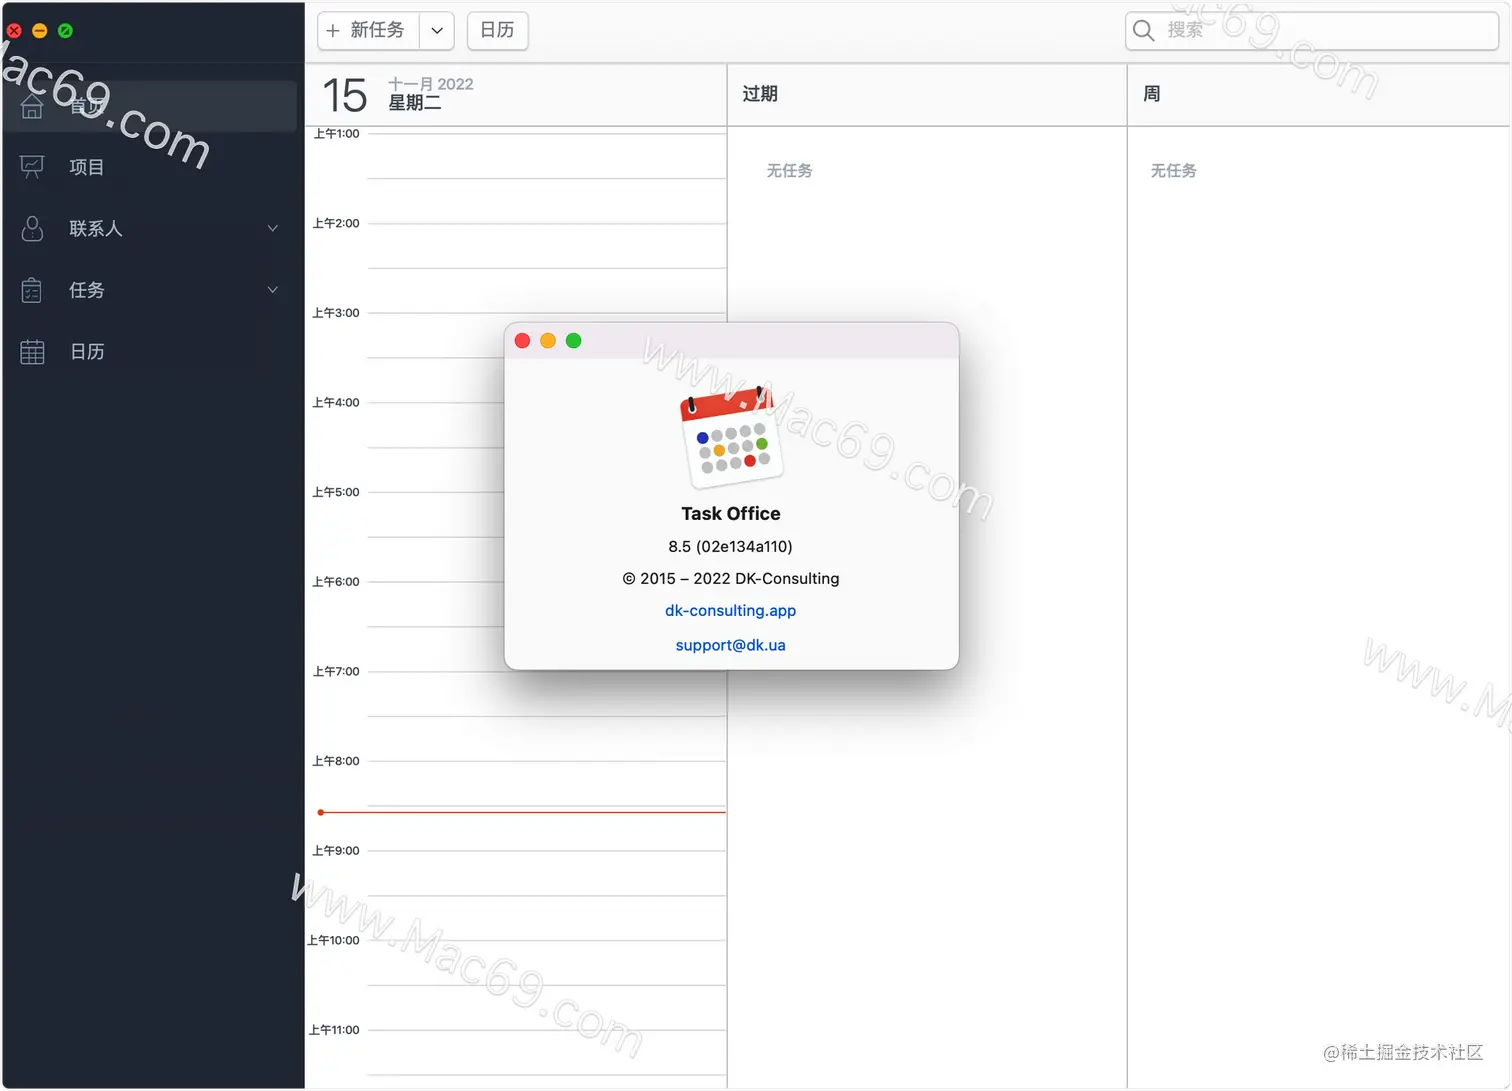Screen dimensions: 1512x1091
Task: Click 无任务 under the 过期 column
Action: coord(790,171)
